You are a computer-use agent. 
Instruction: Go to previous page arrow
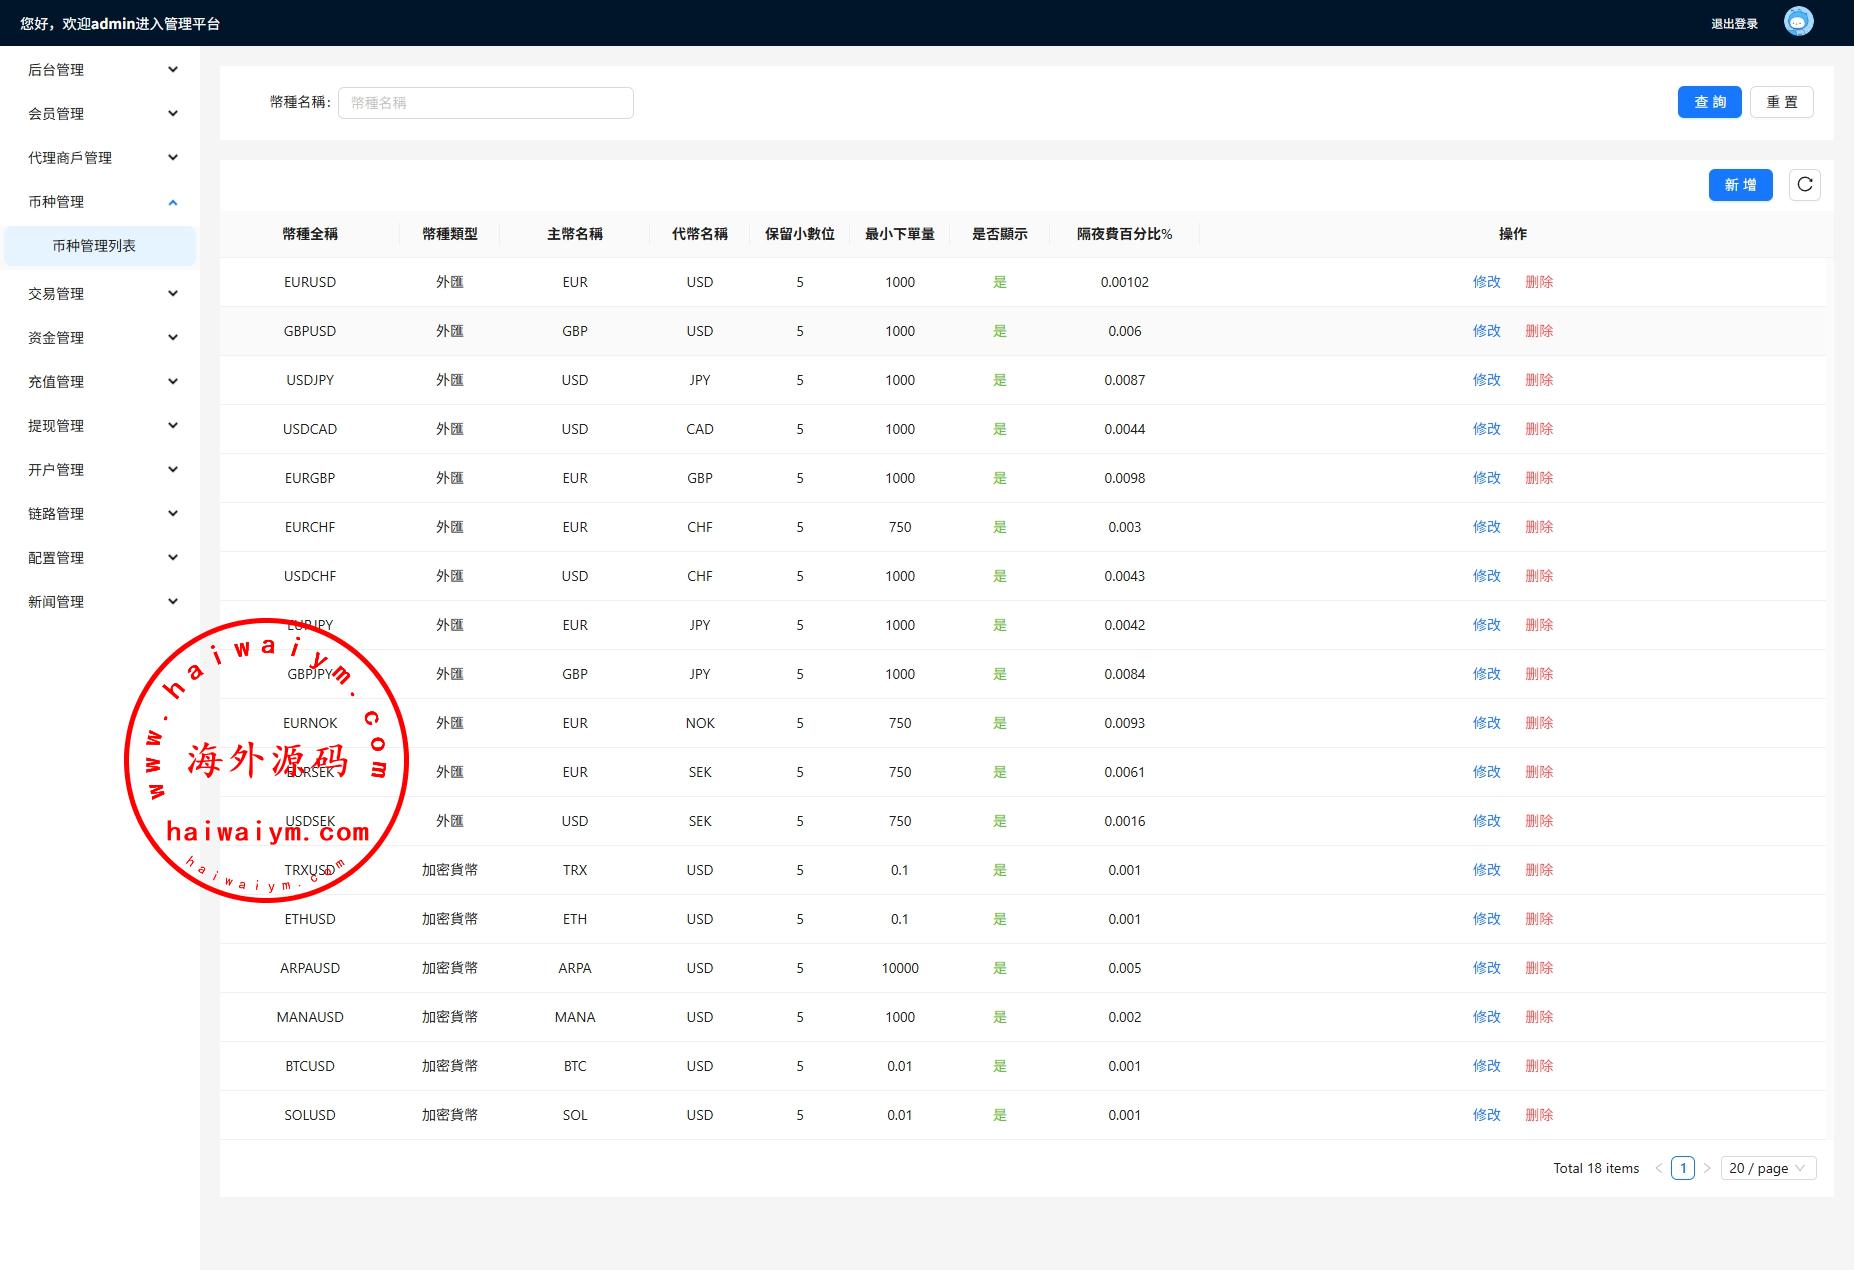tap(1659, 1168)
